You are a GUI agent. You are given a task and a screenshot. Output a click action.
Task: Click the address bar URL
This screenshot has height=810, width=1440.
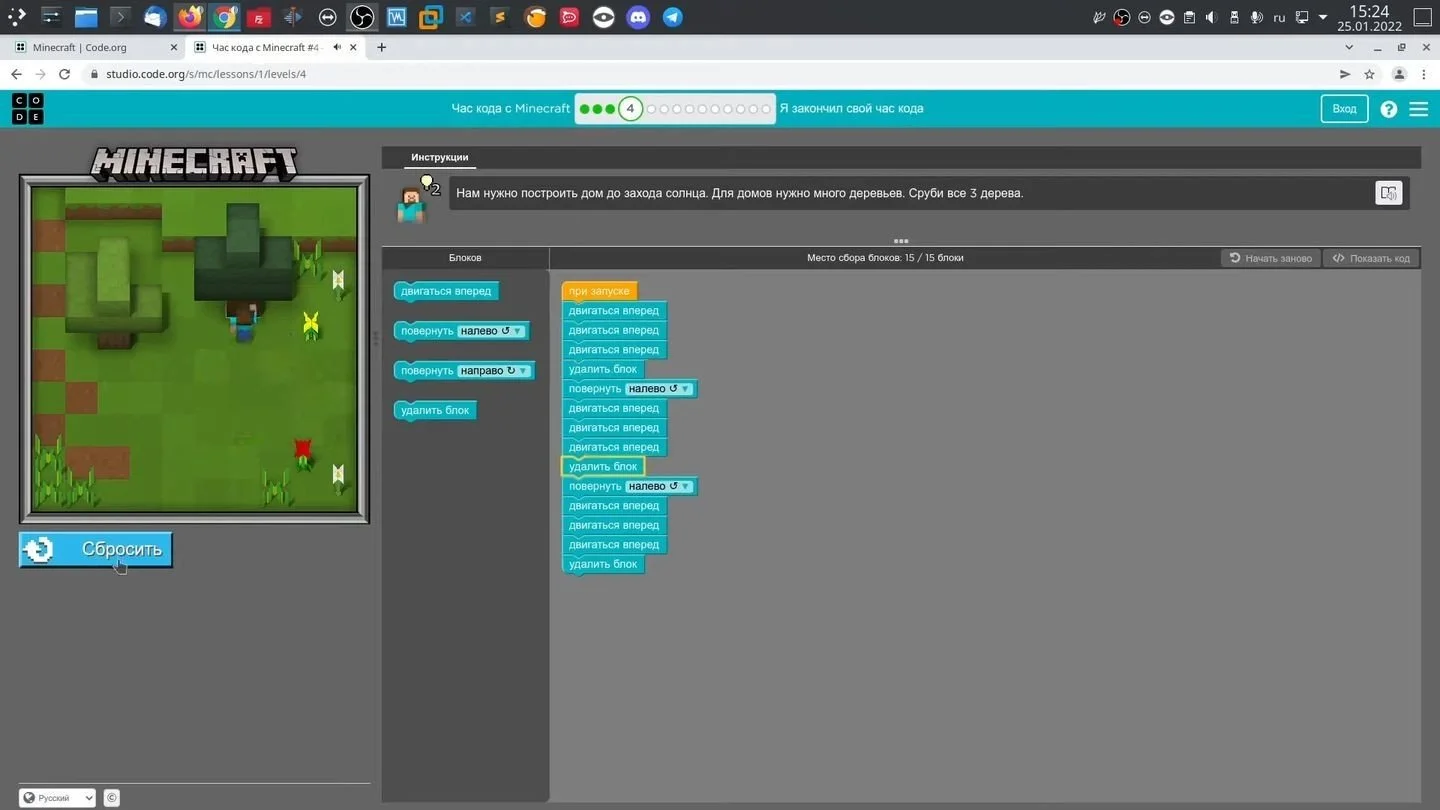[x=206, y=74]
